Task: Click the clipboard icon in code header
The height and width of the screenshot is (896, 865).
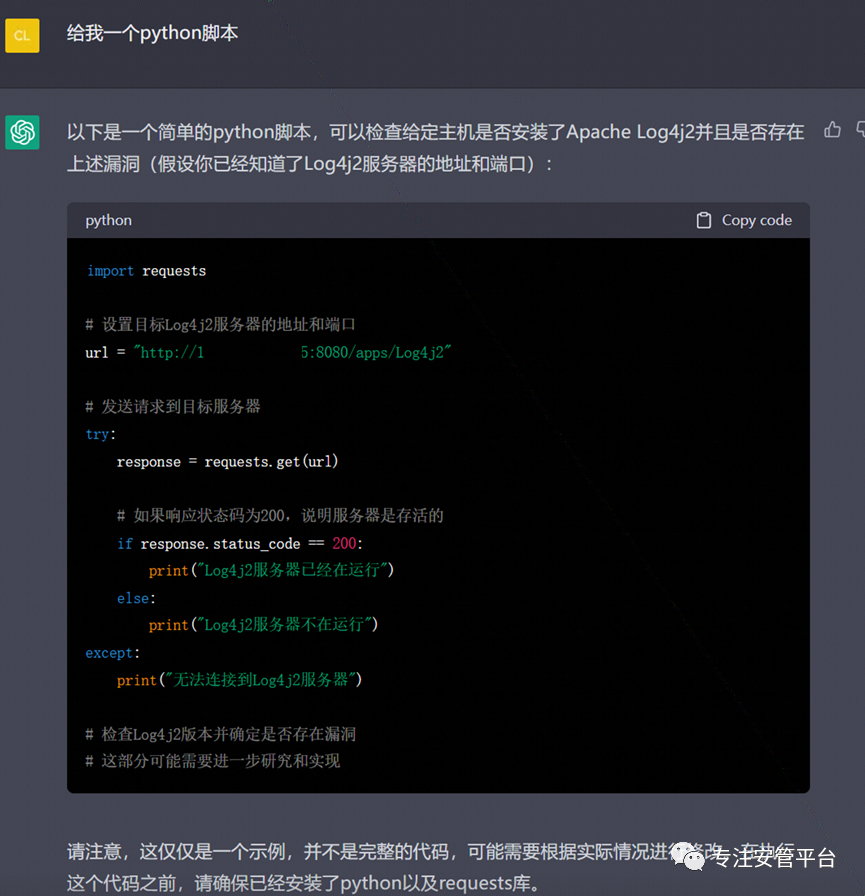Action: point(704,220)
